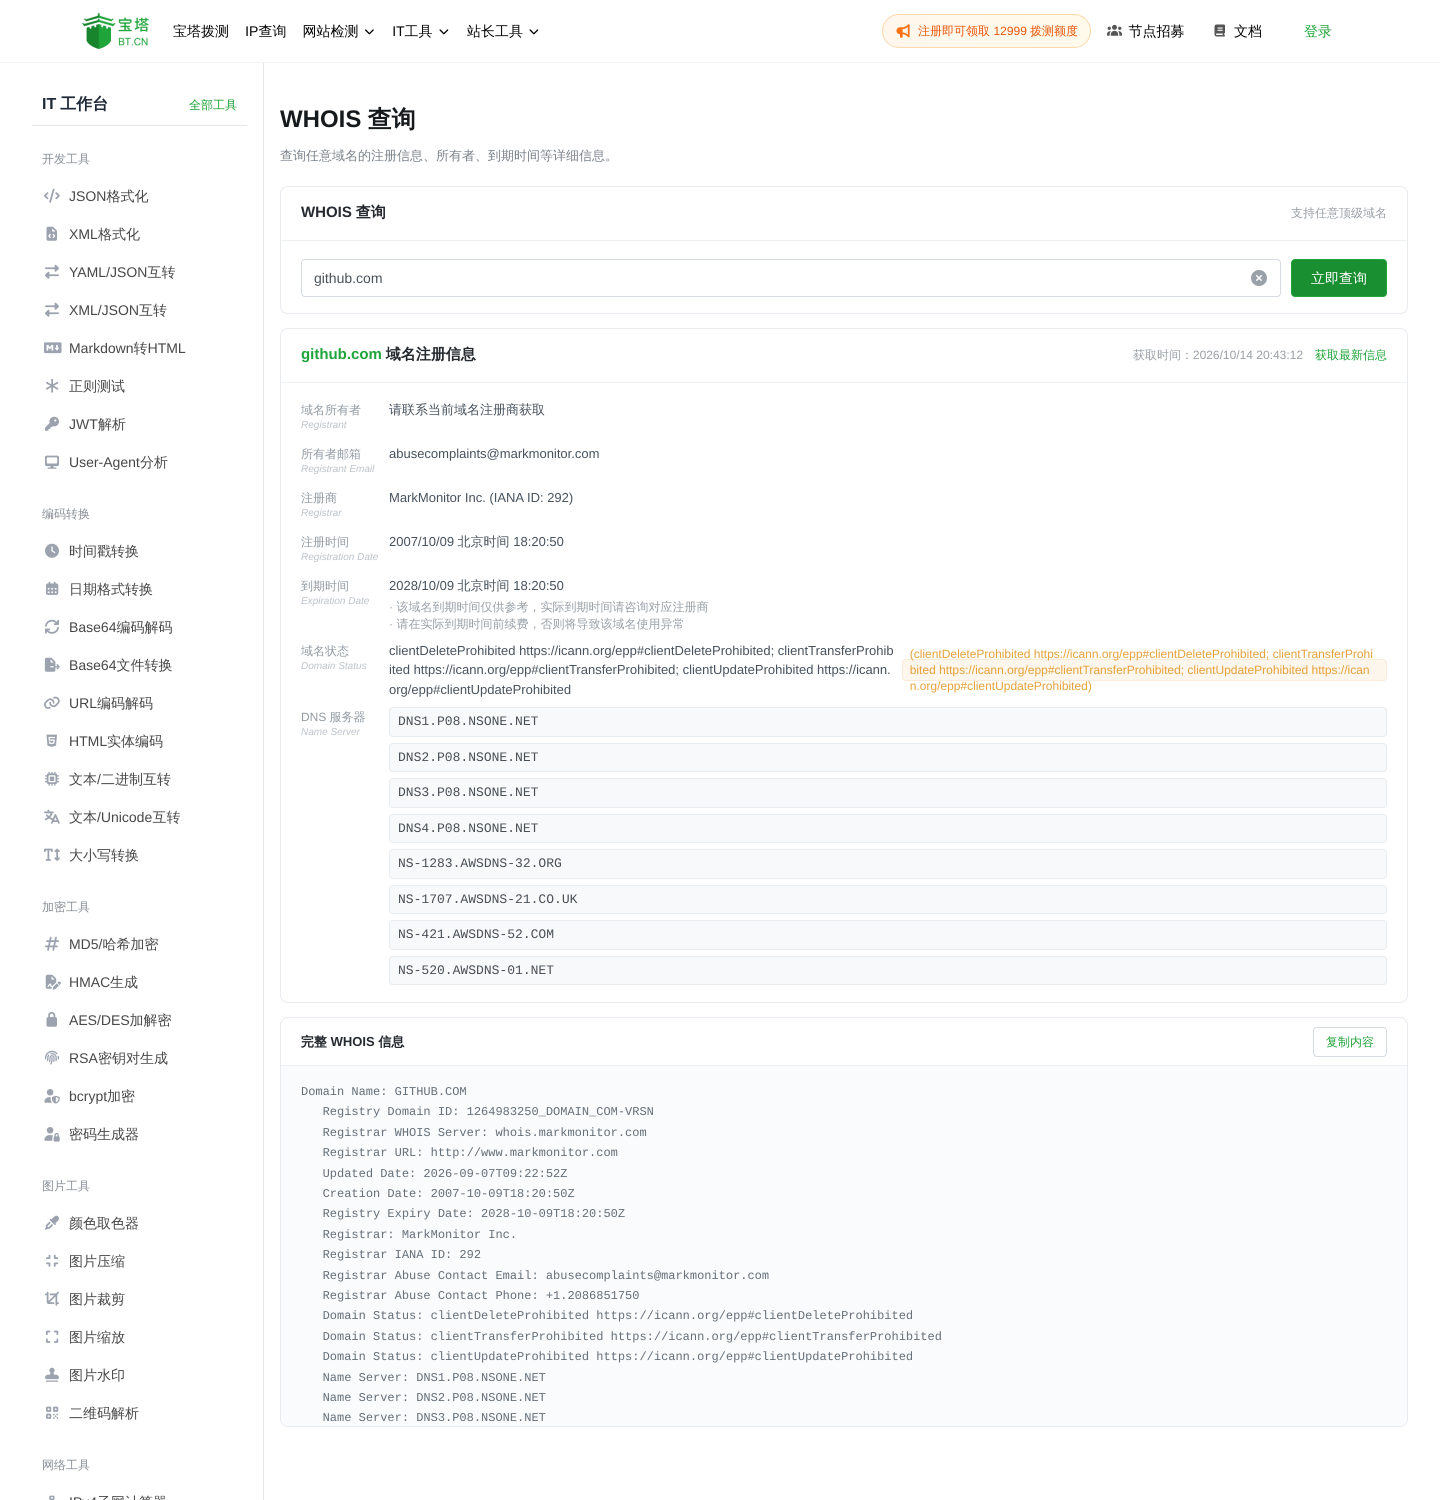Image resolution: width=1440 pixels, height=1500 pixels.
Task: Select the NS-1283.AWSDNS-32.ORG name server row
Action: [888, 864]
